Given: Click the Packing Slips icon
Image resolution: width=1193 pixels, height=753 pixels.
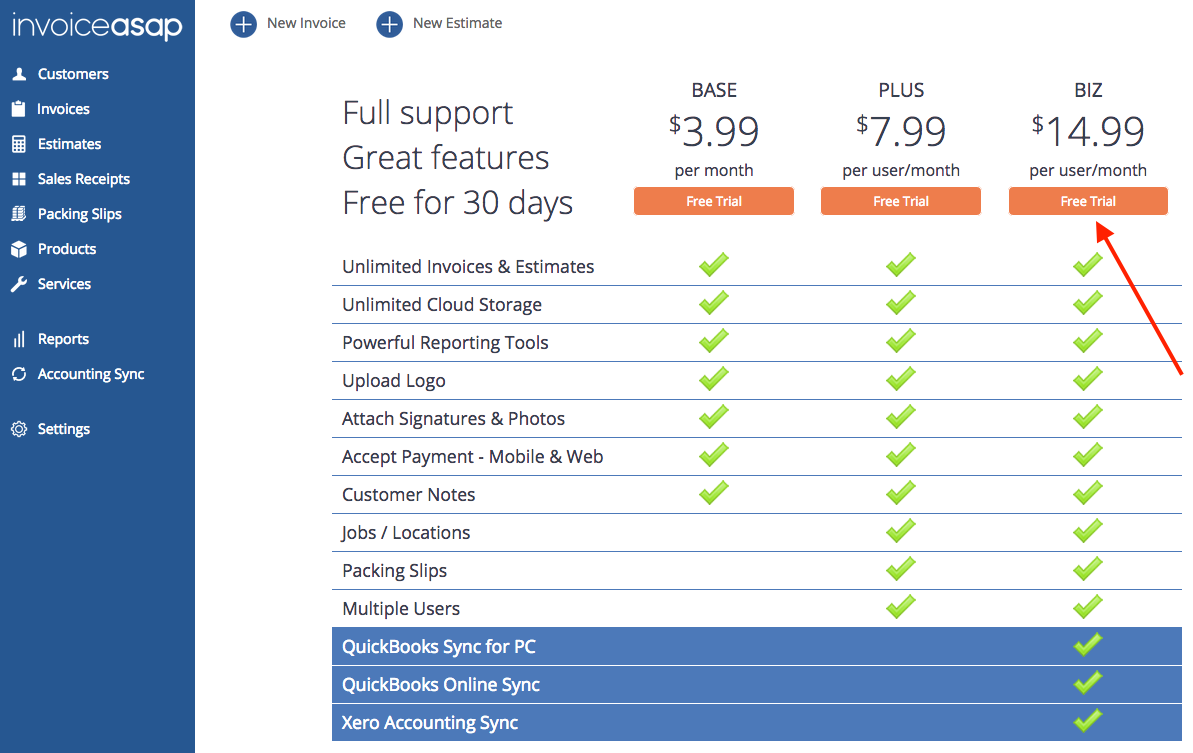Looking at the screenshot, I should [x=19, y=214].
